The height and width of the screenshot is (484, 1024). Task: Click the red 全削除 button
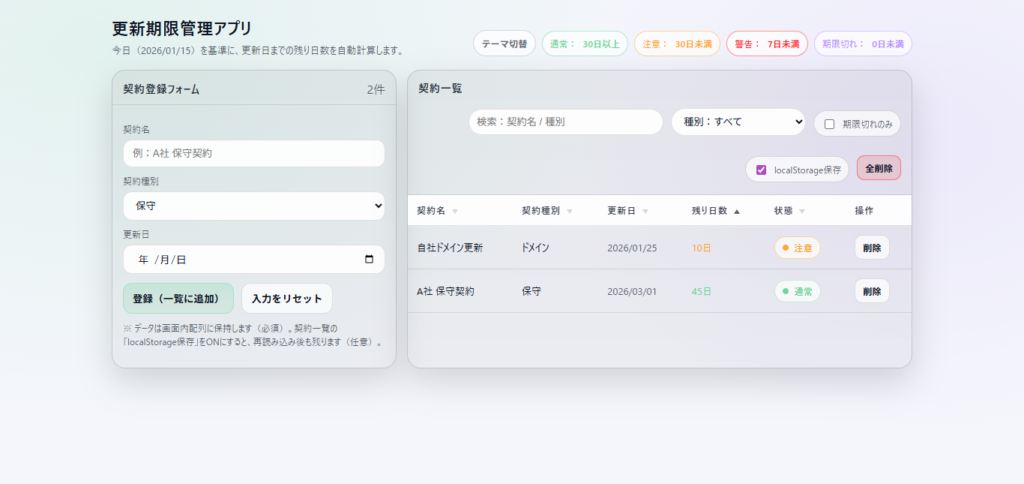[879, 169]
